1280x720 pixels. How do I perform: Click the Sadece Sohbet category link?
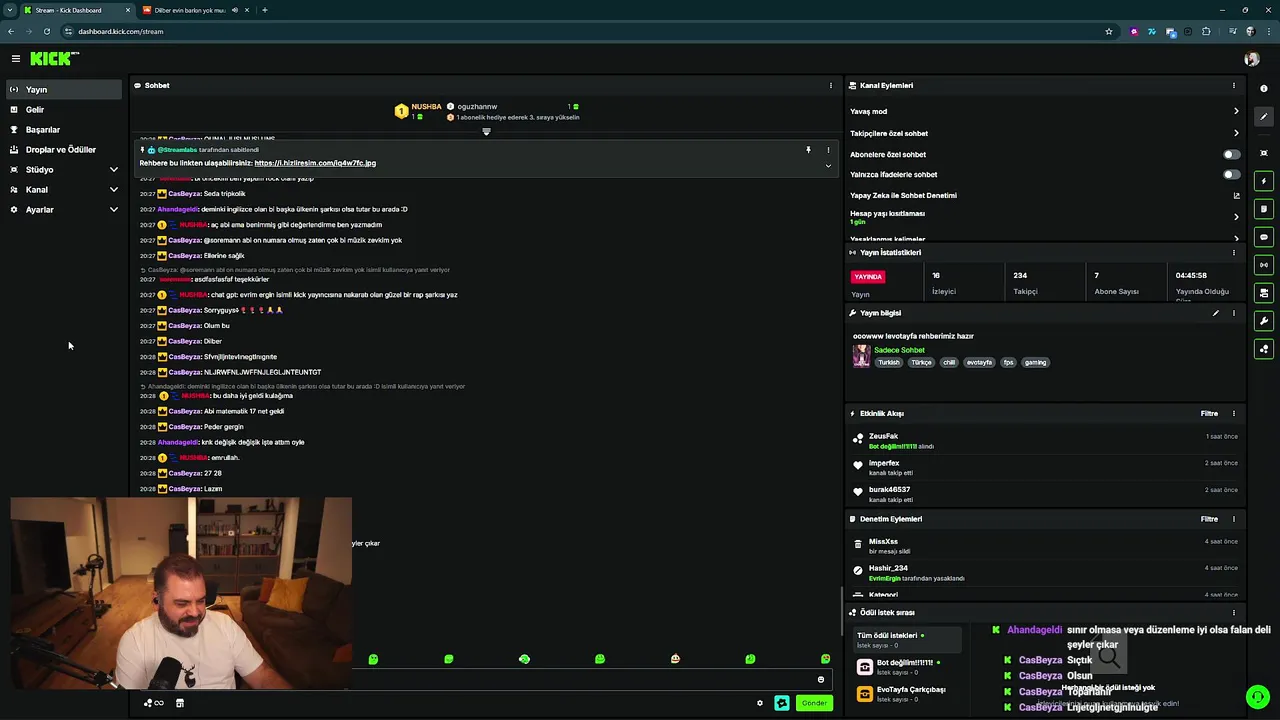point(899,350)
